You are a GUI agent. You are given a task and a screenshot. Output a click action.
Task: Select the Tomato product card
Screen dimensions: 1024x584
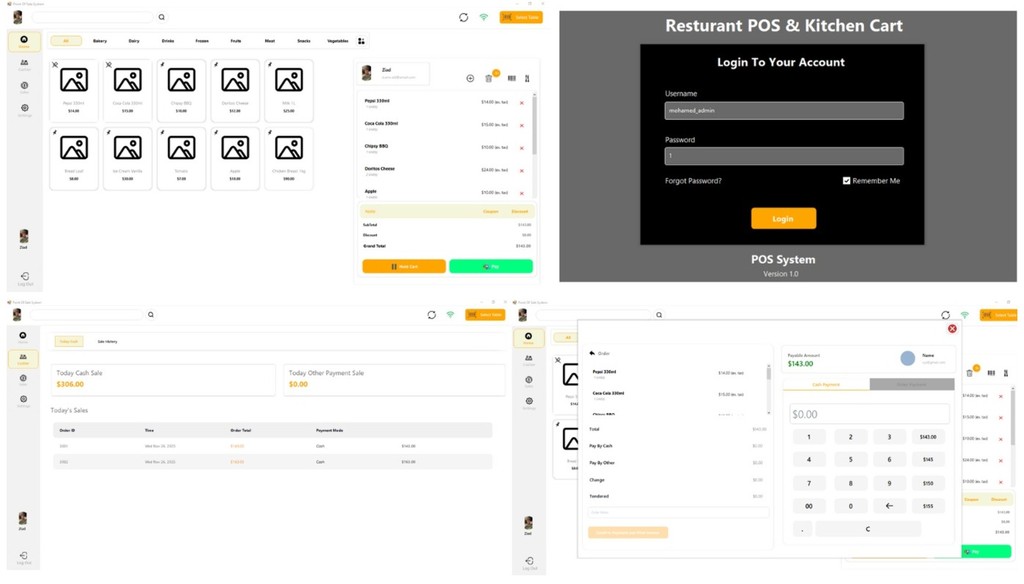coord(181,159)
